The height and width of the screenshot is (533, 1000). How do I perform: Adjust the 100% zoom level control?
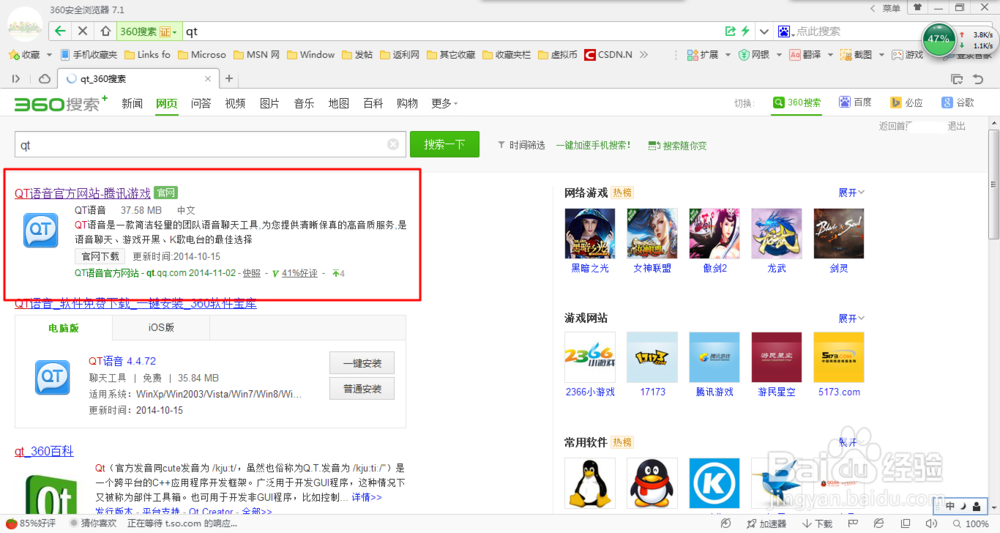[x=970, y=523]
